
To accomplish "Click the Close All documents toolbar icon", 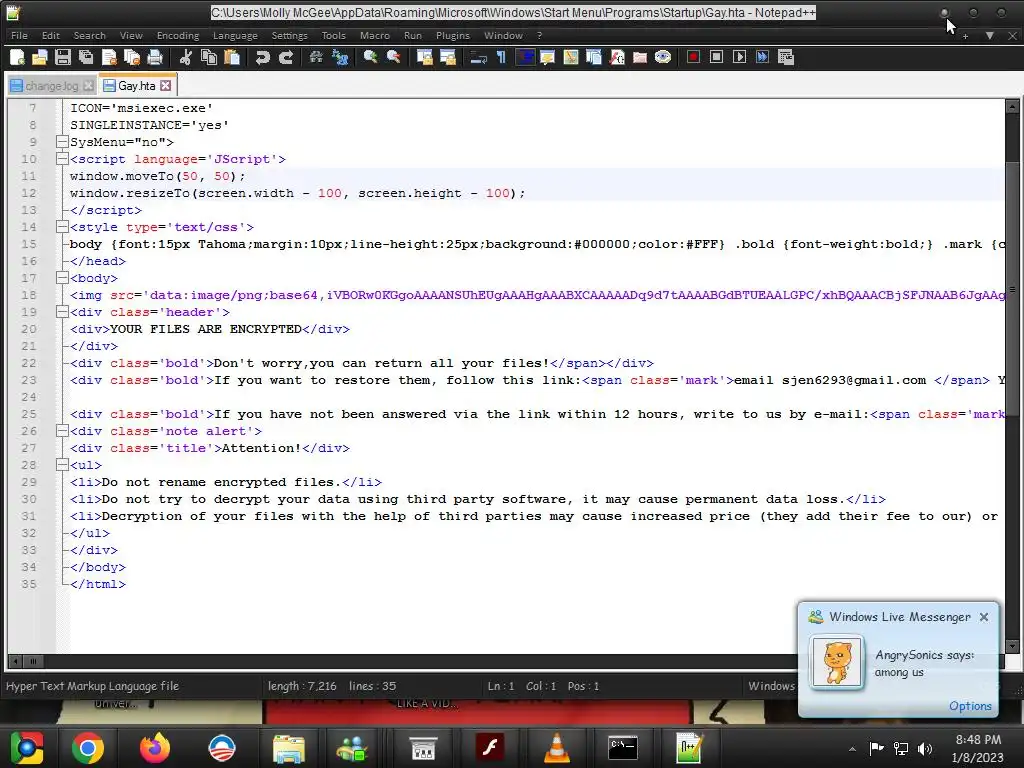I will (x=132, y=57).
